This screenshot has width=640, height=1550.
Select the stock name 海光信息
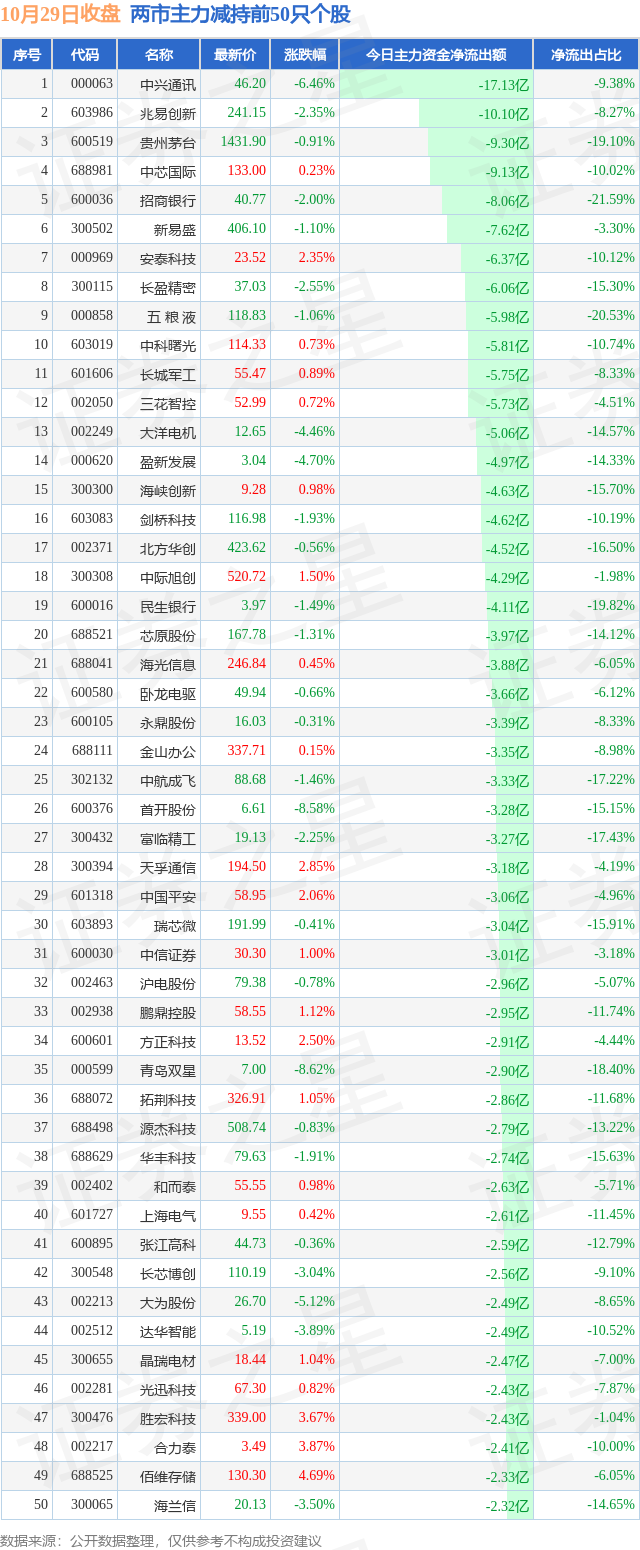168,664
